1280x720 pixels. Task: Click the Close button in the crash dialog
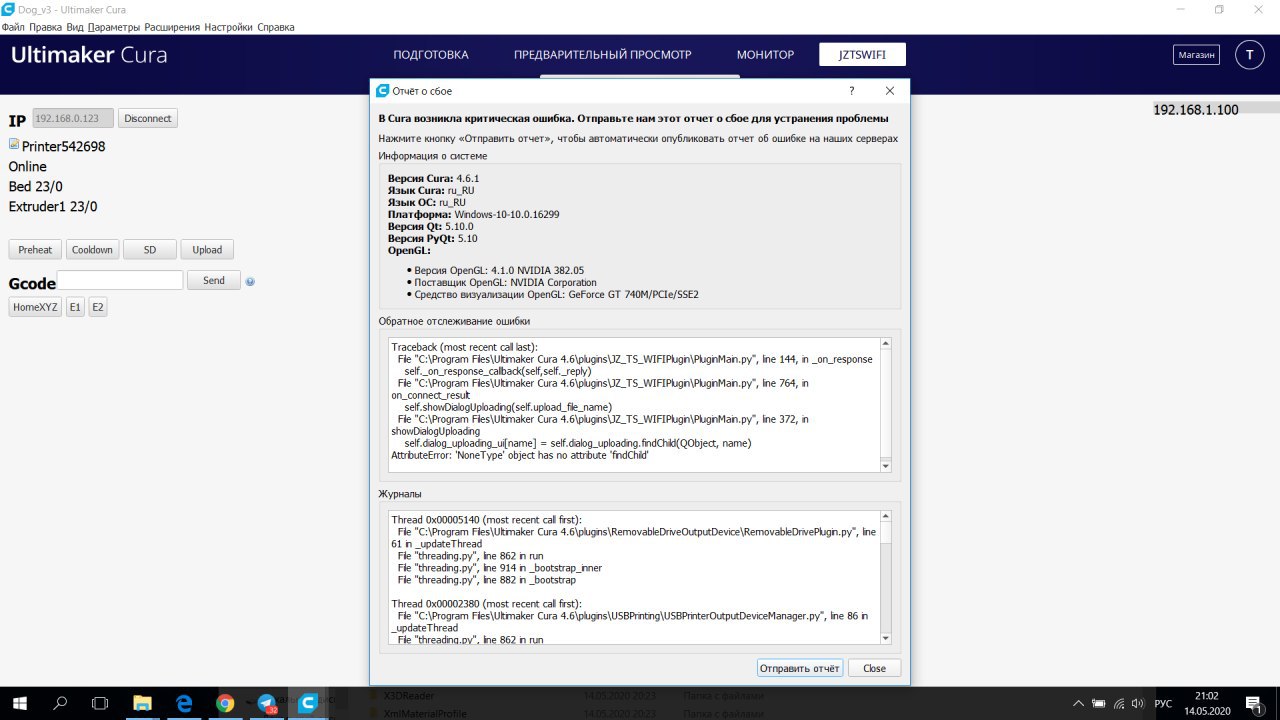pyautogui.click(x=874, y=668)
